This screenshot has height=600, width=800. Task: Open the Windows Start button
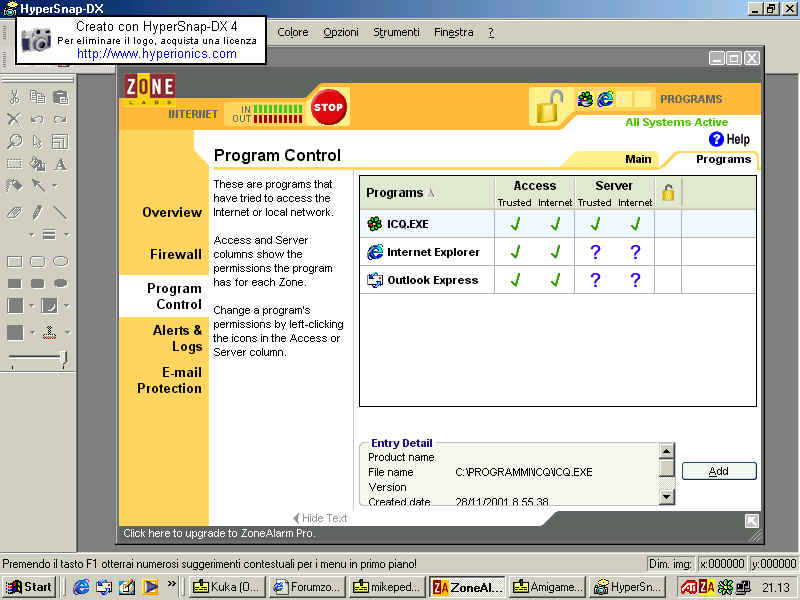(x=29, y=587)
